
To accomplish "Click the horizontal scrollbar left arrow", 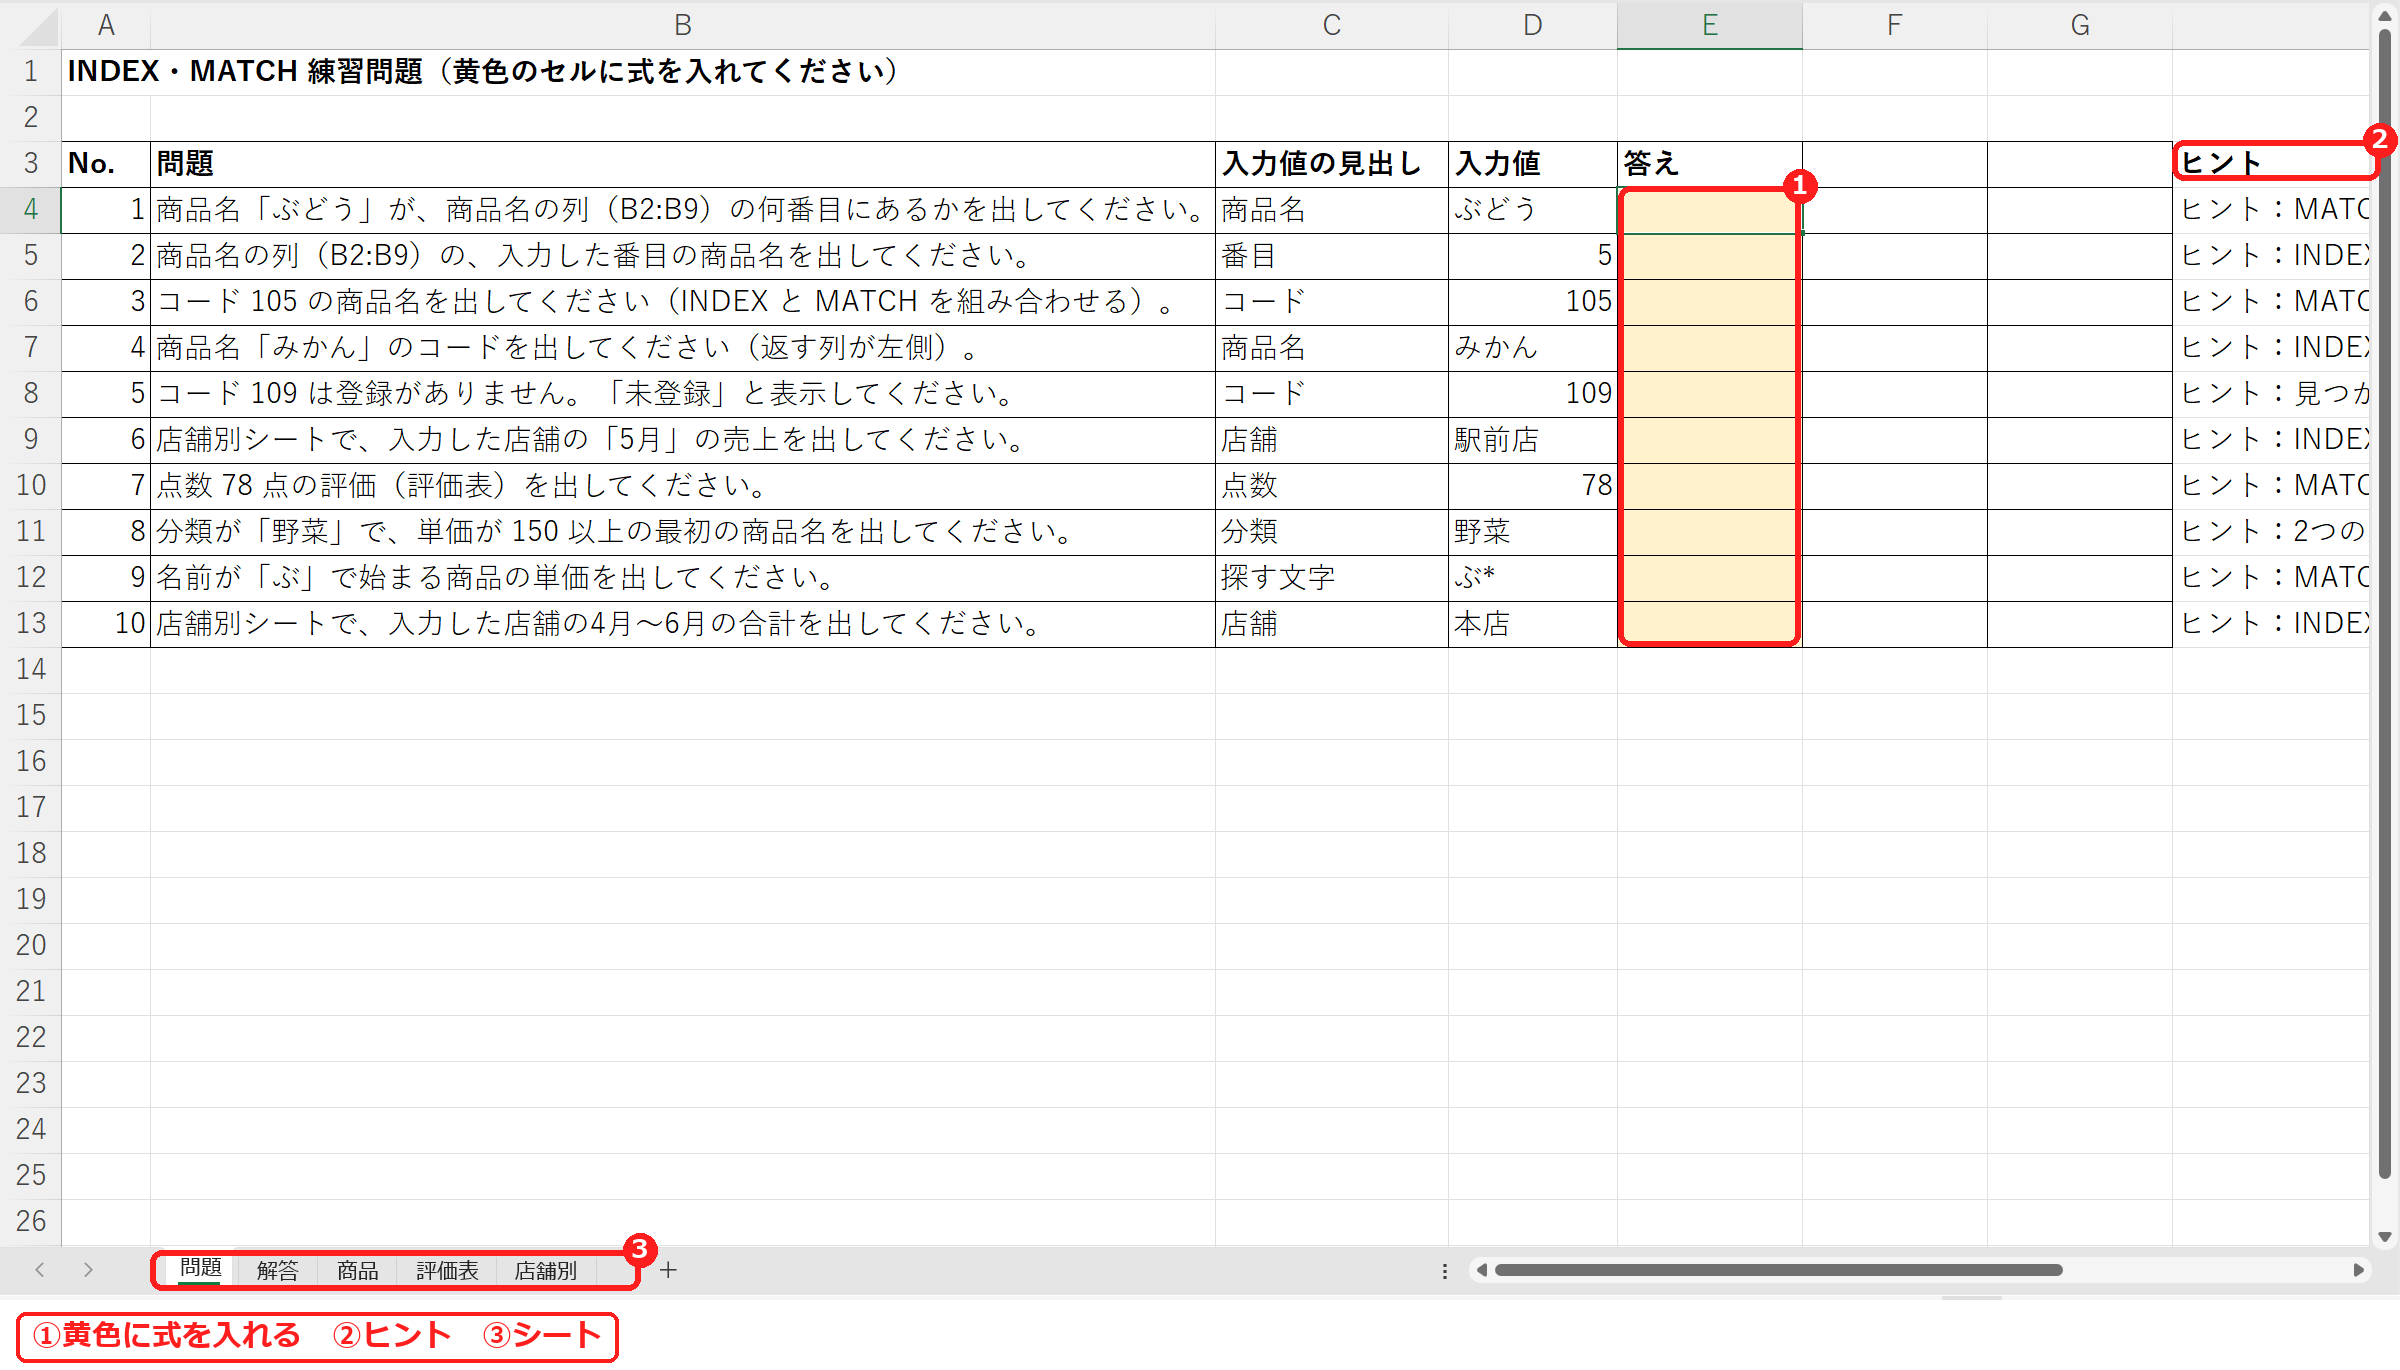I will (x=1482, y=1270).
